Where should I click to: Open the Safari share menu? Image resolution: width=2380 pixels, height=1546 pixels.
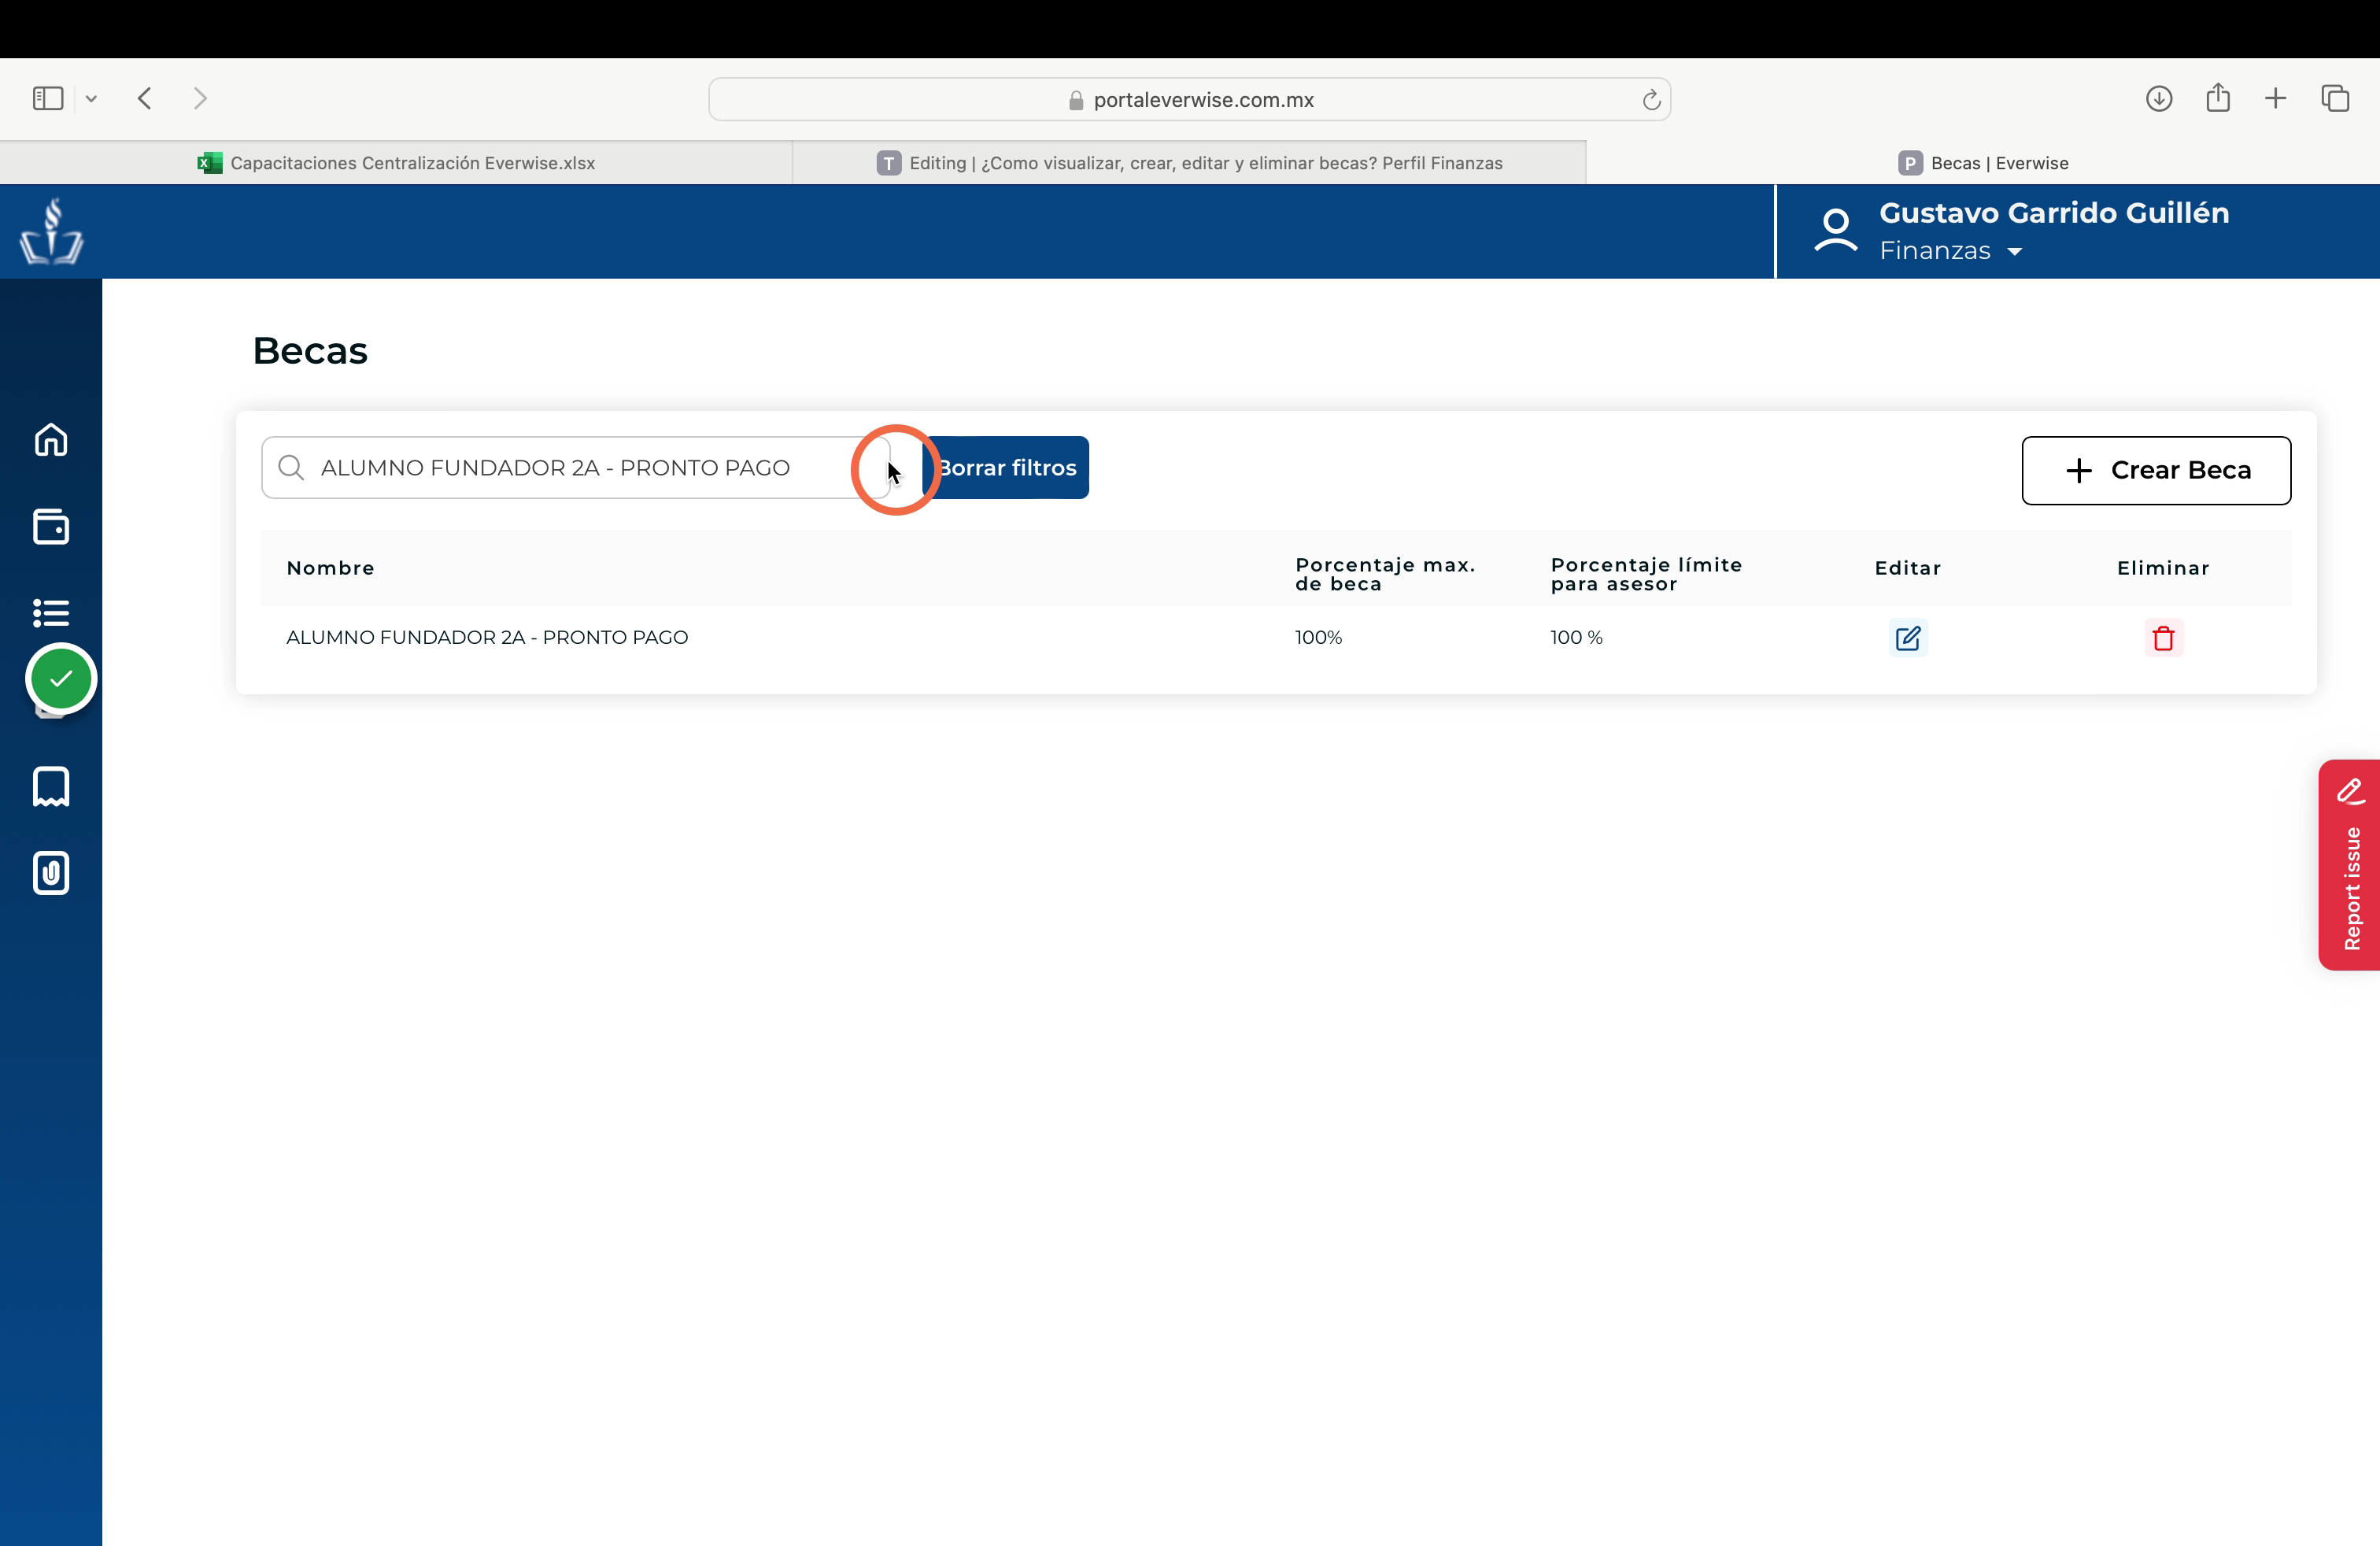pyautogui.click(x=2218, y=97)
